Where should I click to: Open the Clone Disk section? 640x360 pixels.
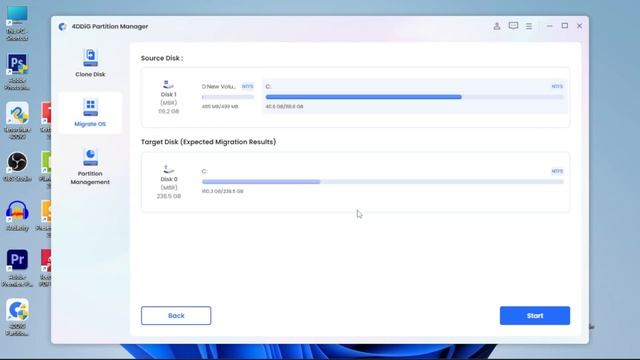point(90,63)
